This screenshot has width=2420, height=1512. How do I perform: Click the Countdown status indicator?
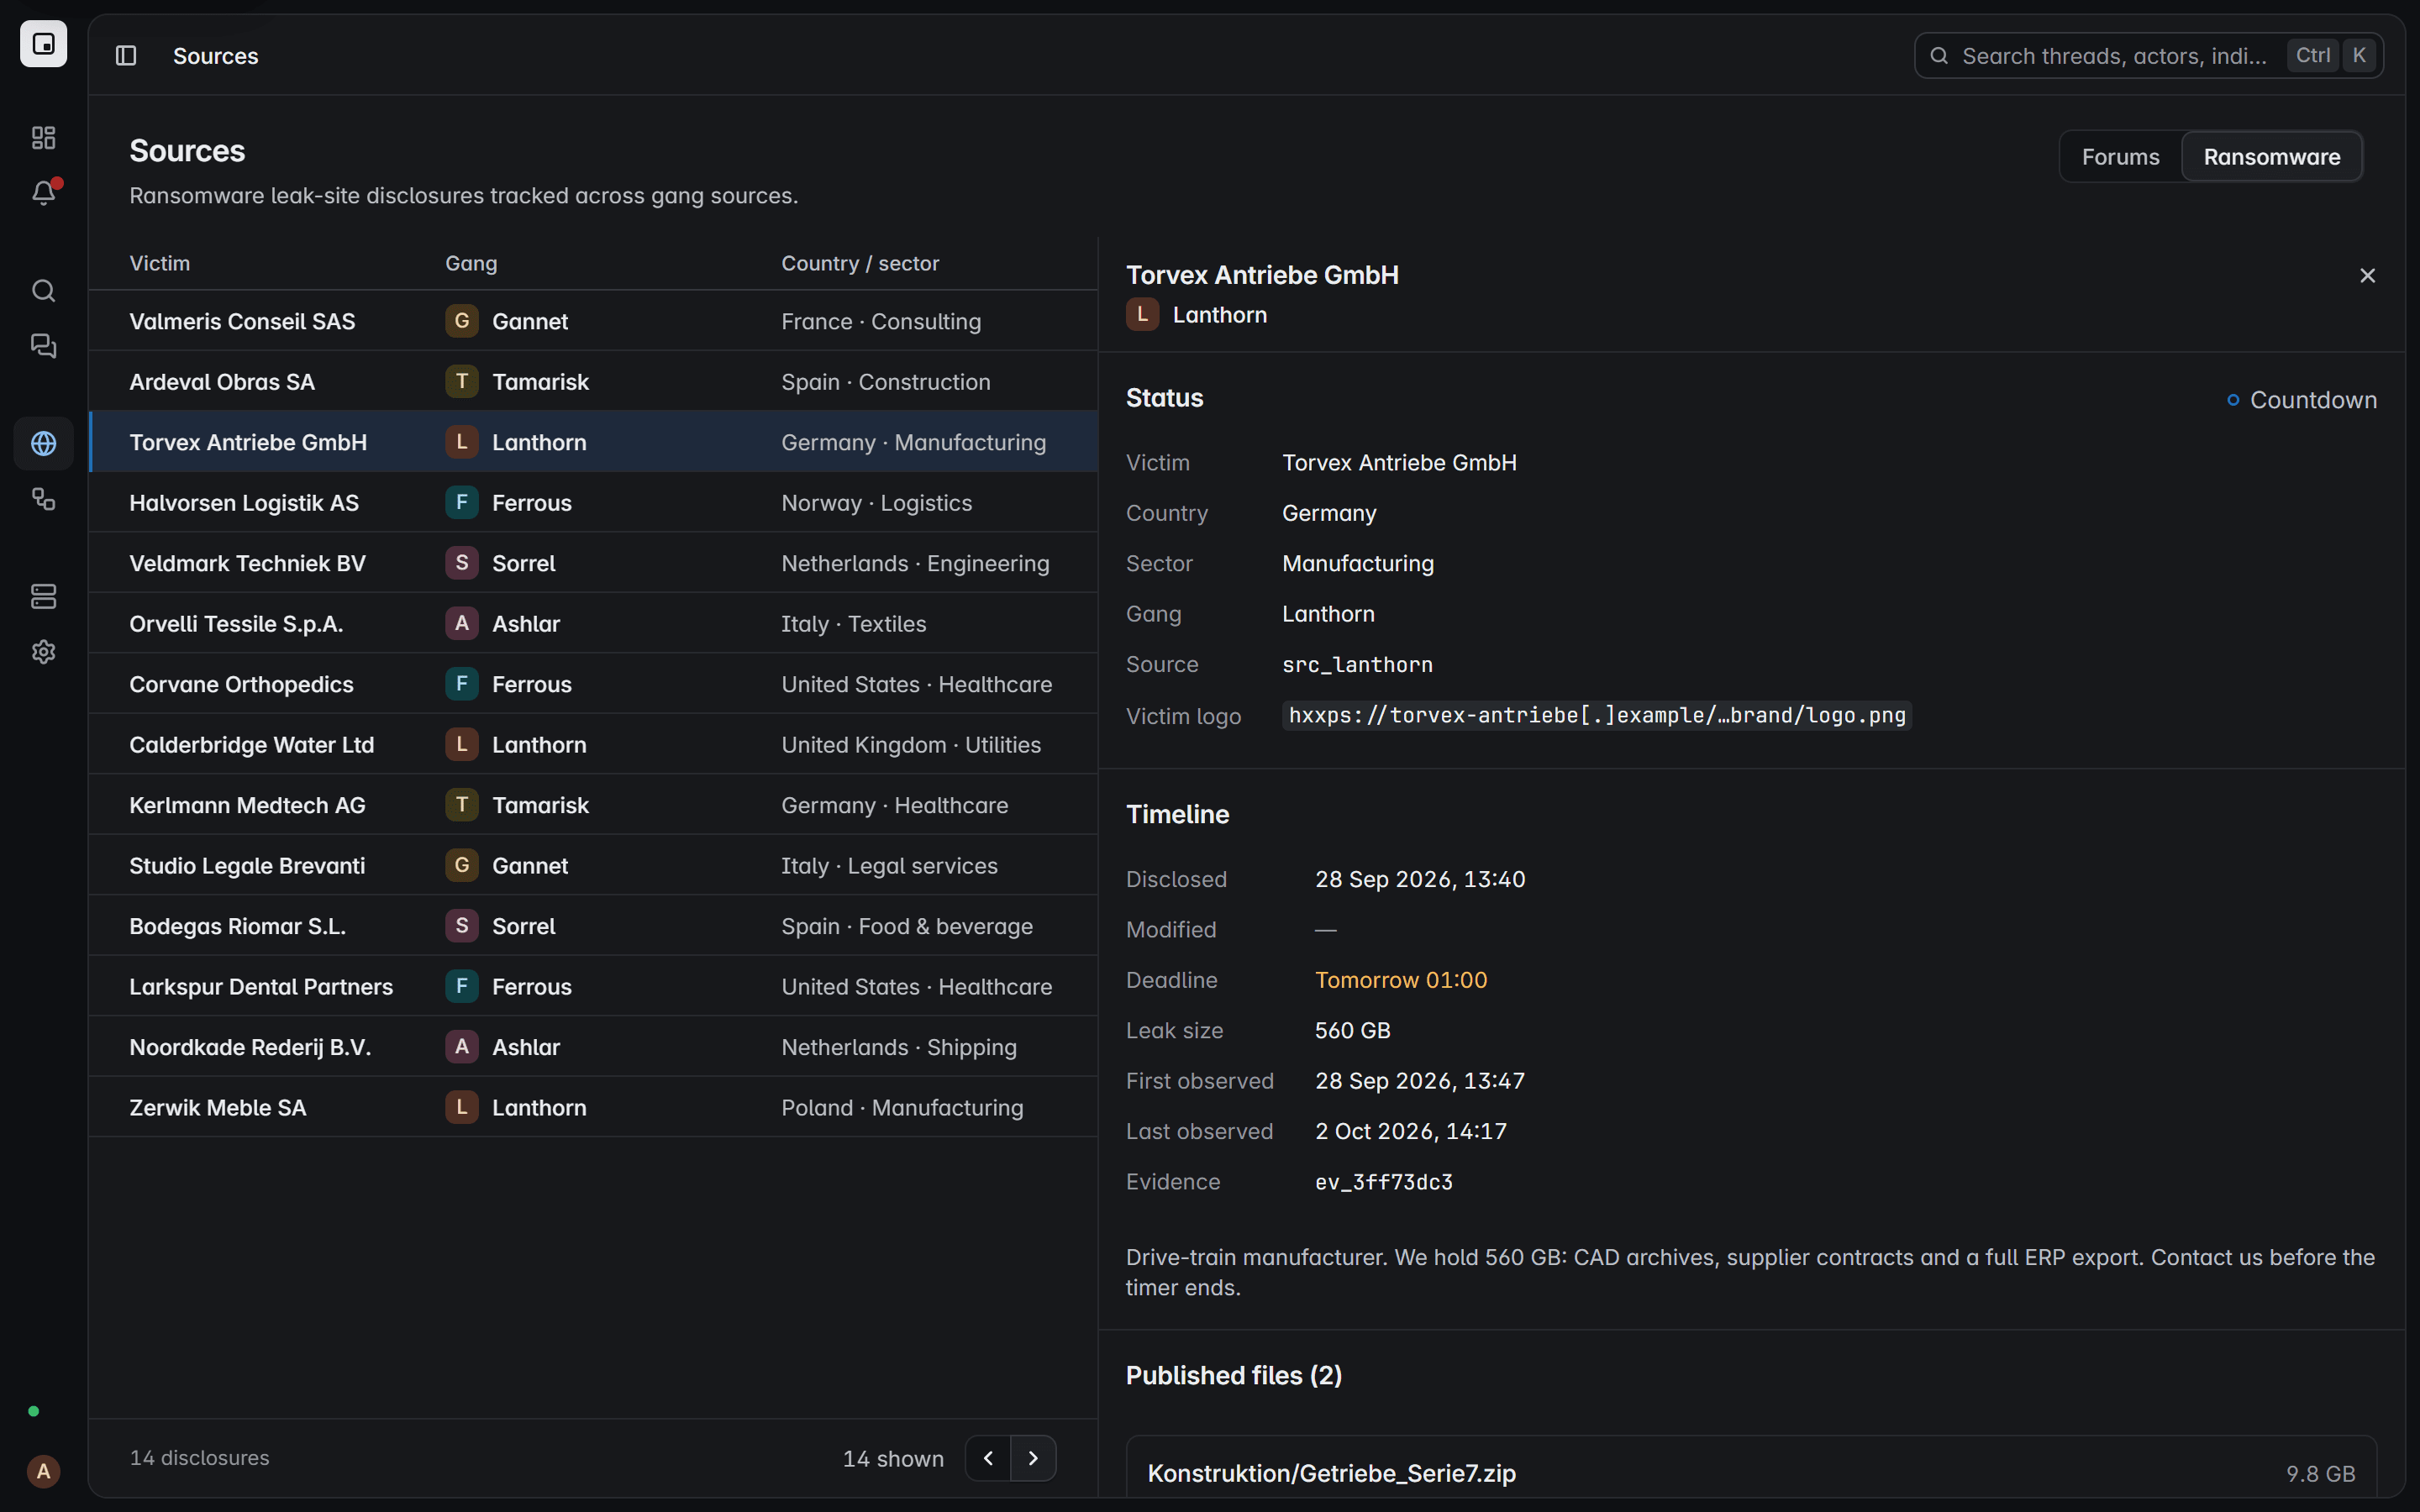[2302, 400]
